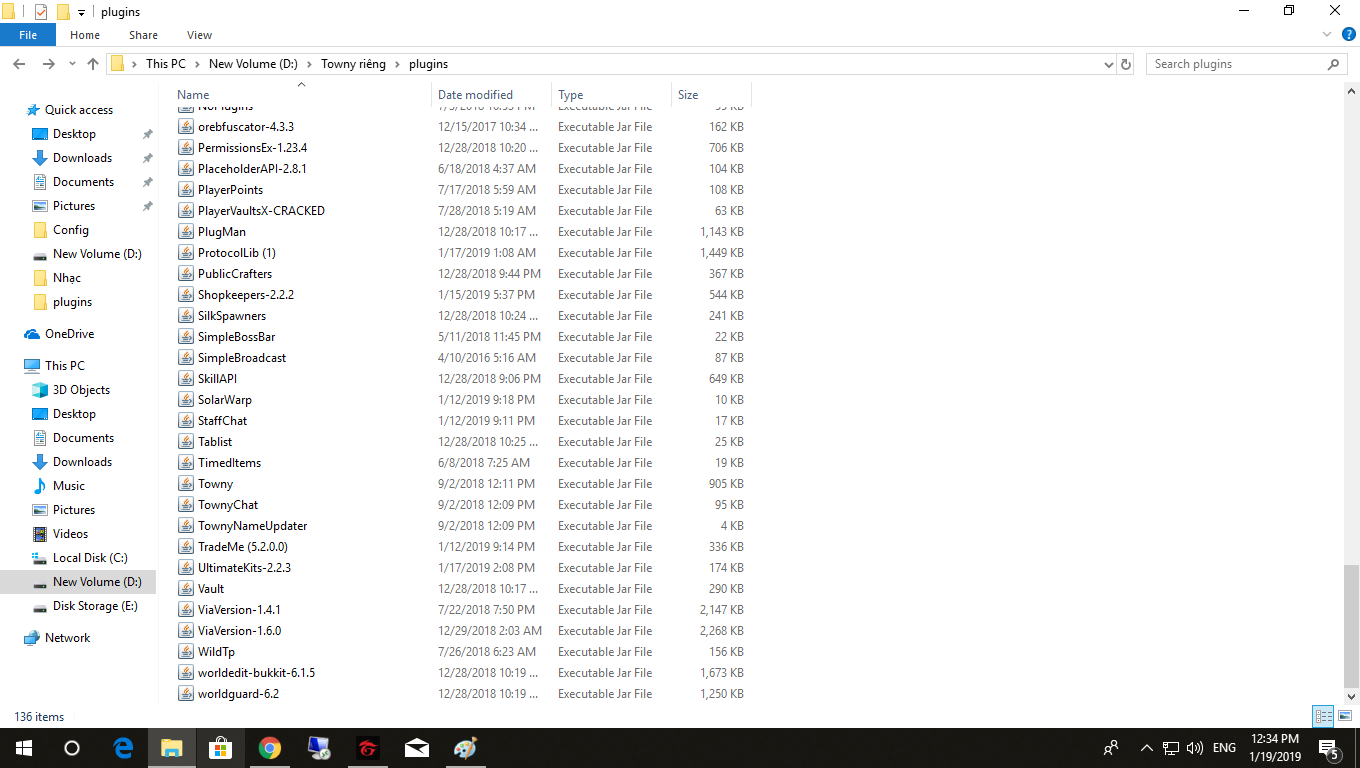Expand the address bar history dropdown

click(x=1108, y=63)
